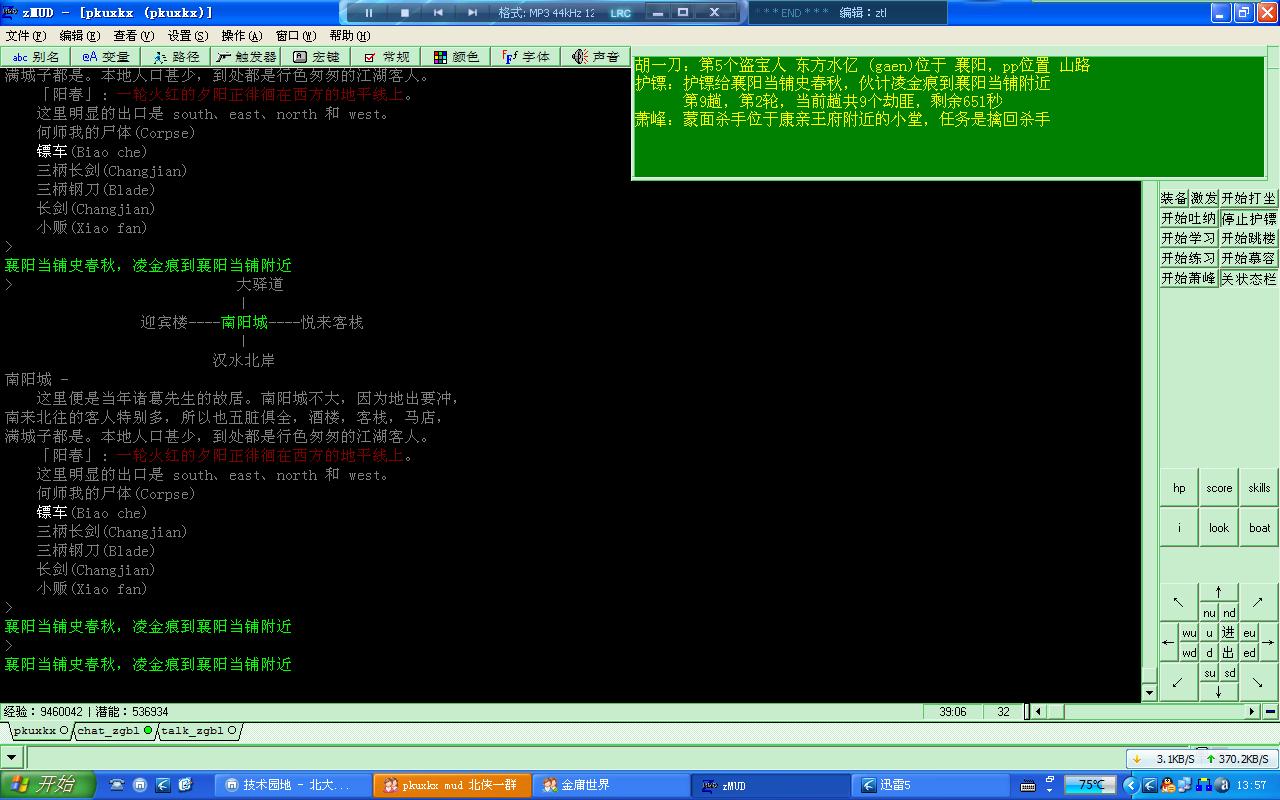Click the skills command button

pyautogui.click(x=1259, y=488)
